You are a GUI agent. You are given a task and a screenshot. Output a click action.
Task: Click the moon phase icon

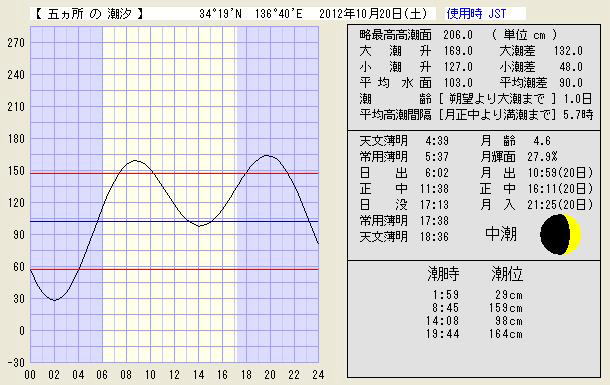tap(561, 234)
